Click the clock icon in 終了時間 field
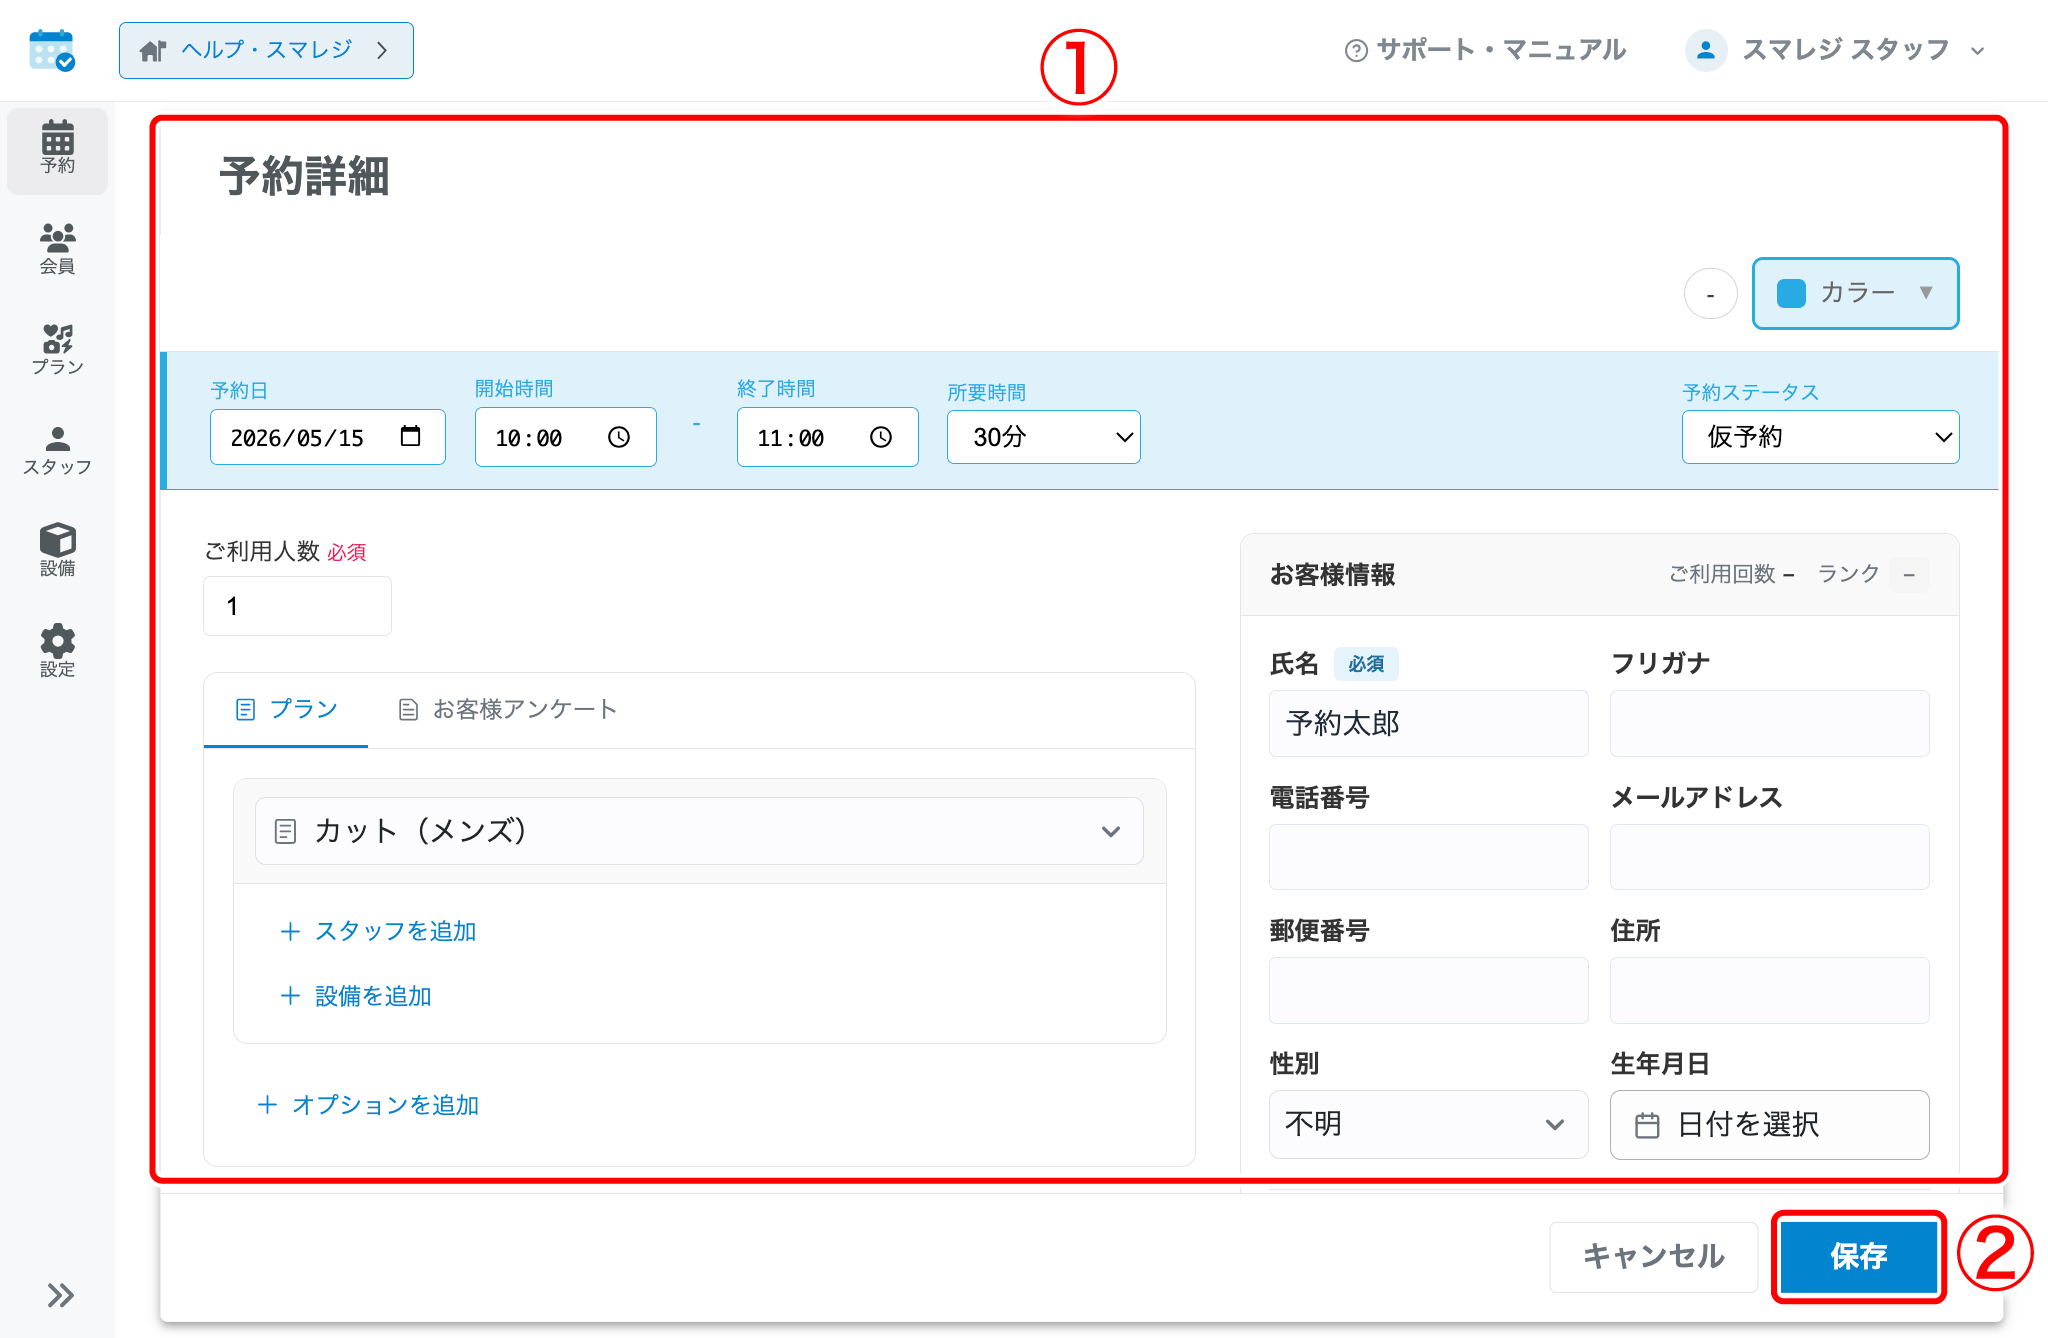The width and height of the screenshot is (2048, 1338). click(881, 437)
